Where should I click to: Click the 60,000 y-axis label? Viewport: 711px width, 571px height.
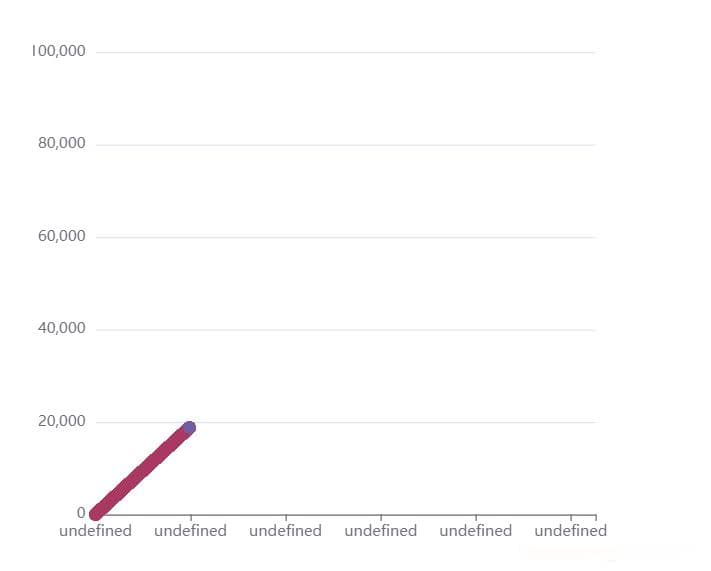pyautogui.click(x=62, y=236)
